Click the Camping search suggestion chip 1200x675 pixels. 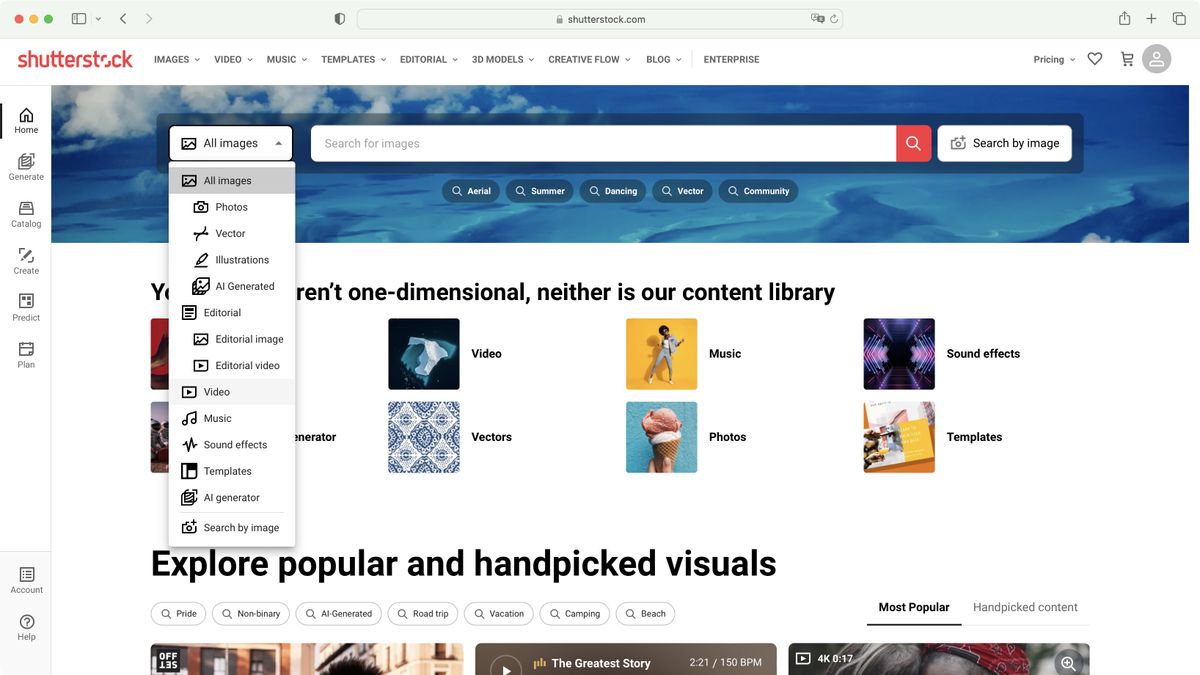coord(574,613)
